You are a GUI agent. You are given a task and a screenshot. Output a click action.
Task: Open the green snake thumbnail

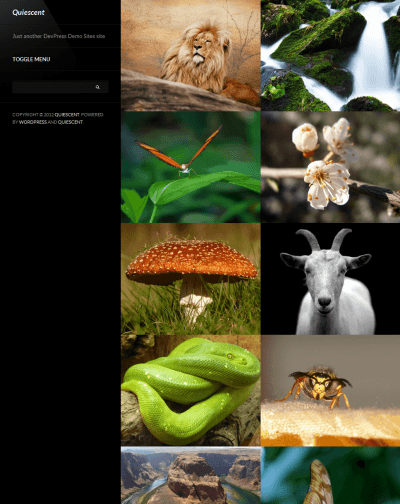[191, 391]
